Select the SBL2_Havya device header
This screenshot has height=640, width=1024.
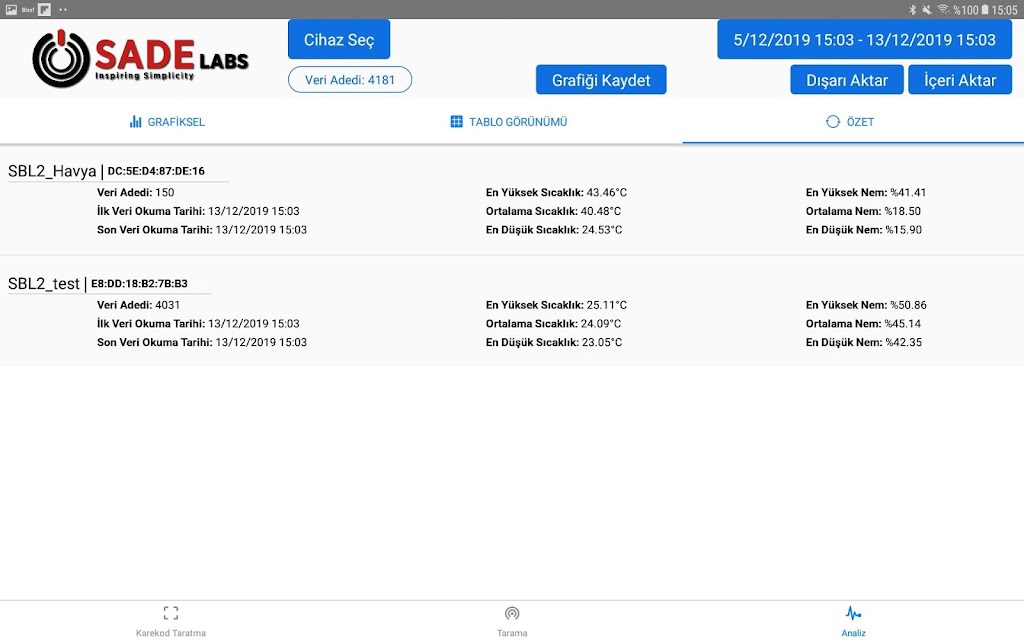coord(106,171)
